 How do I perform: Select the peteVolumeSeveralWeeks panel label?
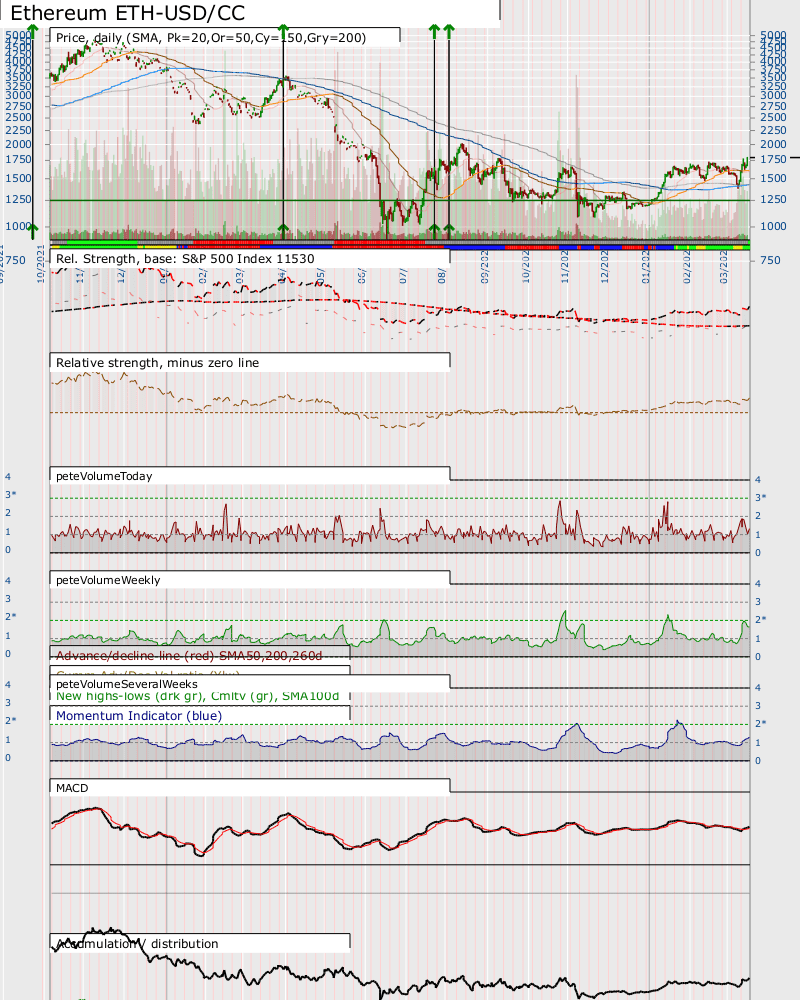127,684
